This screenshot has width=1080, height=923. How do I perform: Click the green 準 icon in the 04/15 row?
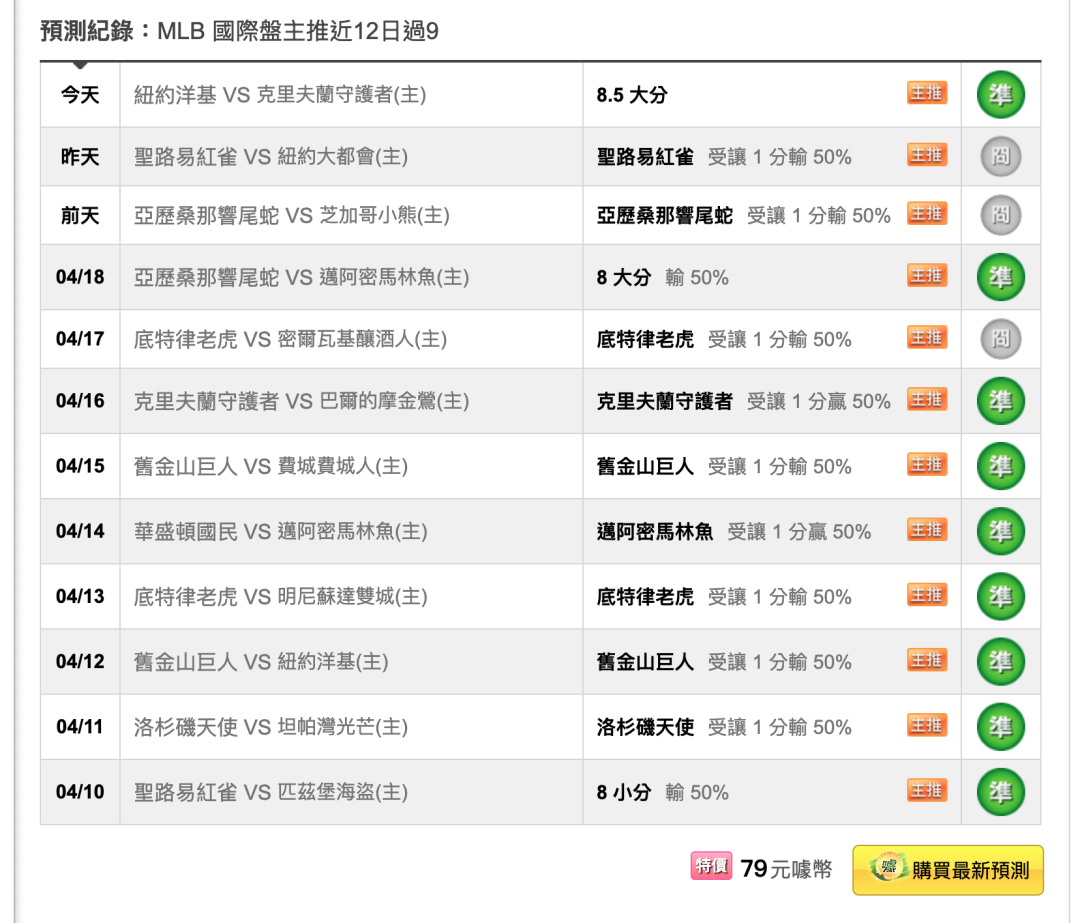(x=1001, y=466)
